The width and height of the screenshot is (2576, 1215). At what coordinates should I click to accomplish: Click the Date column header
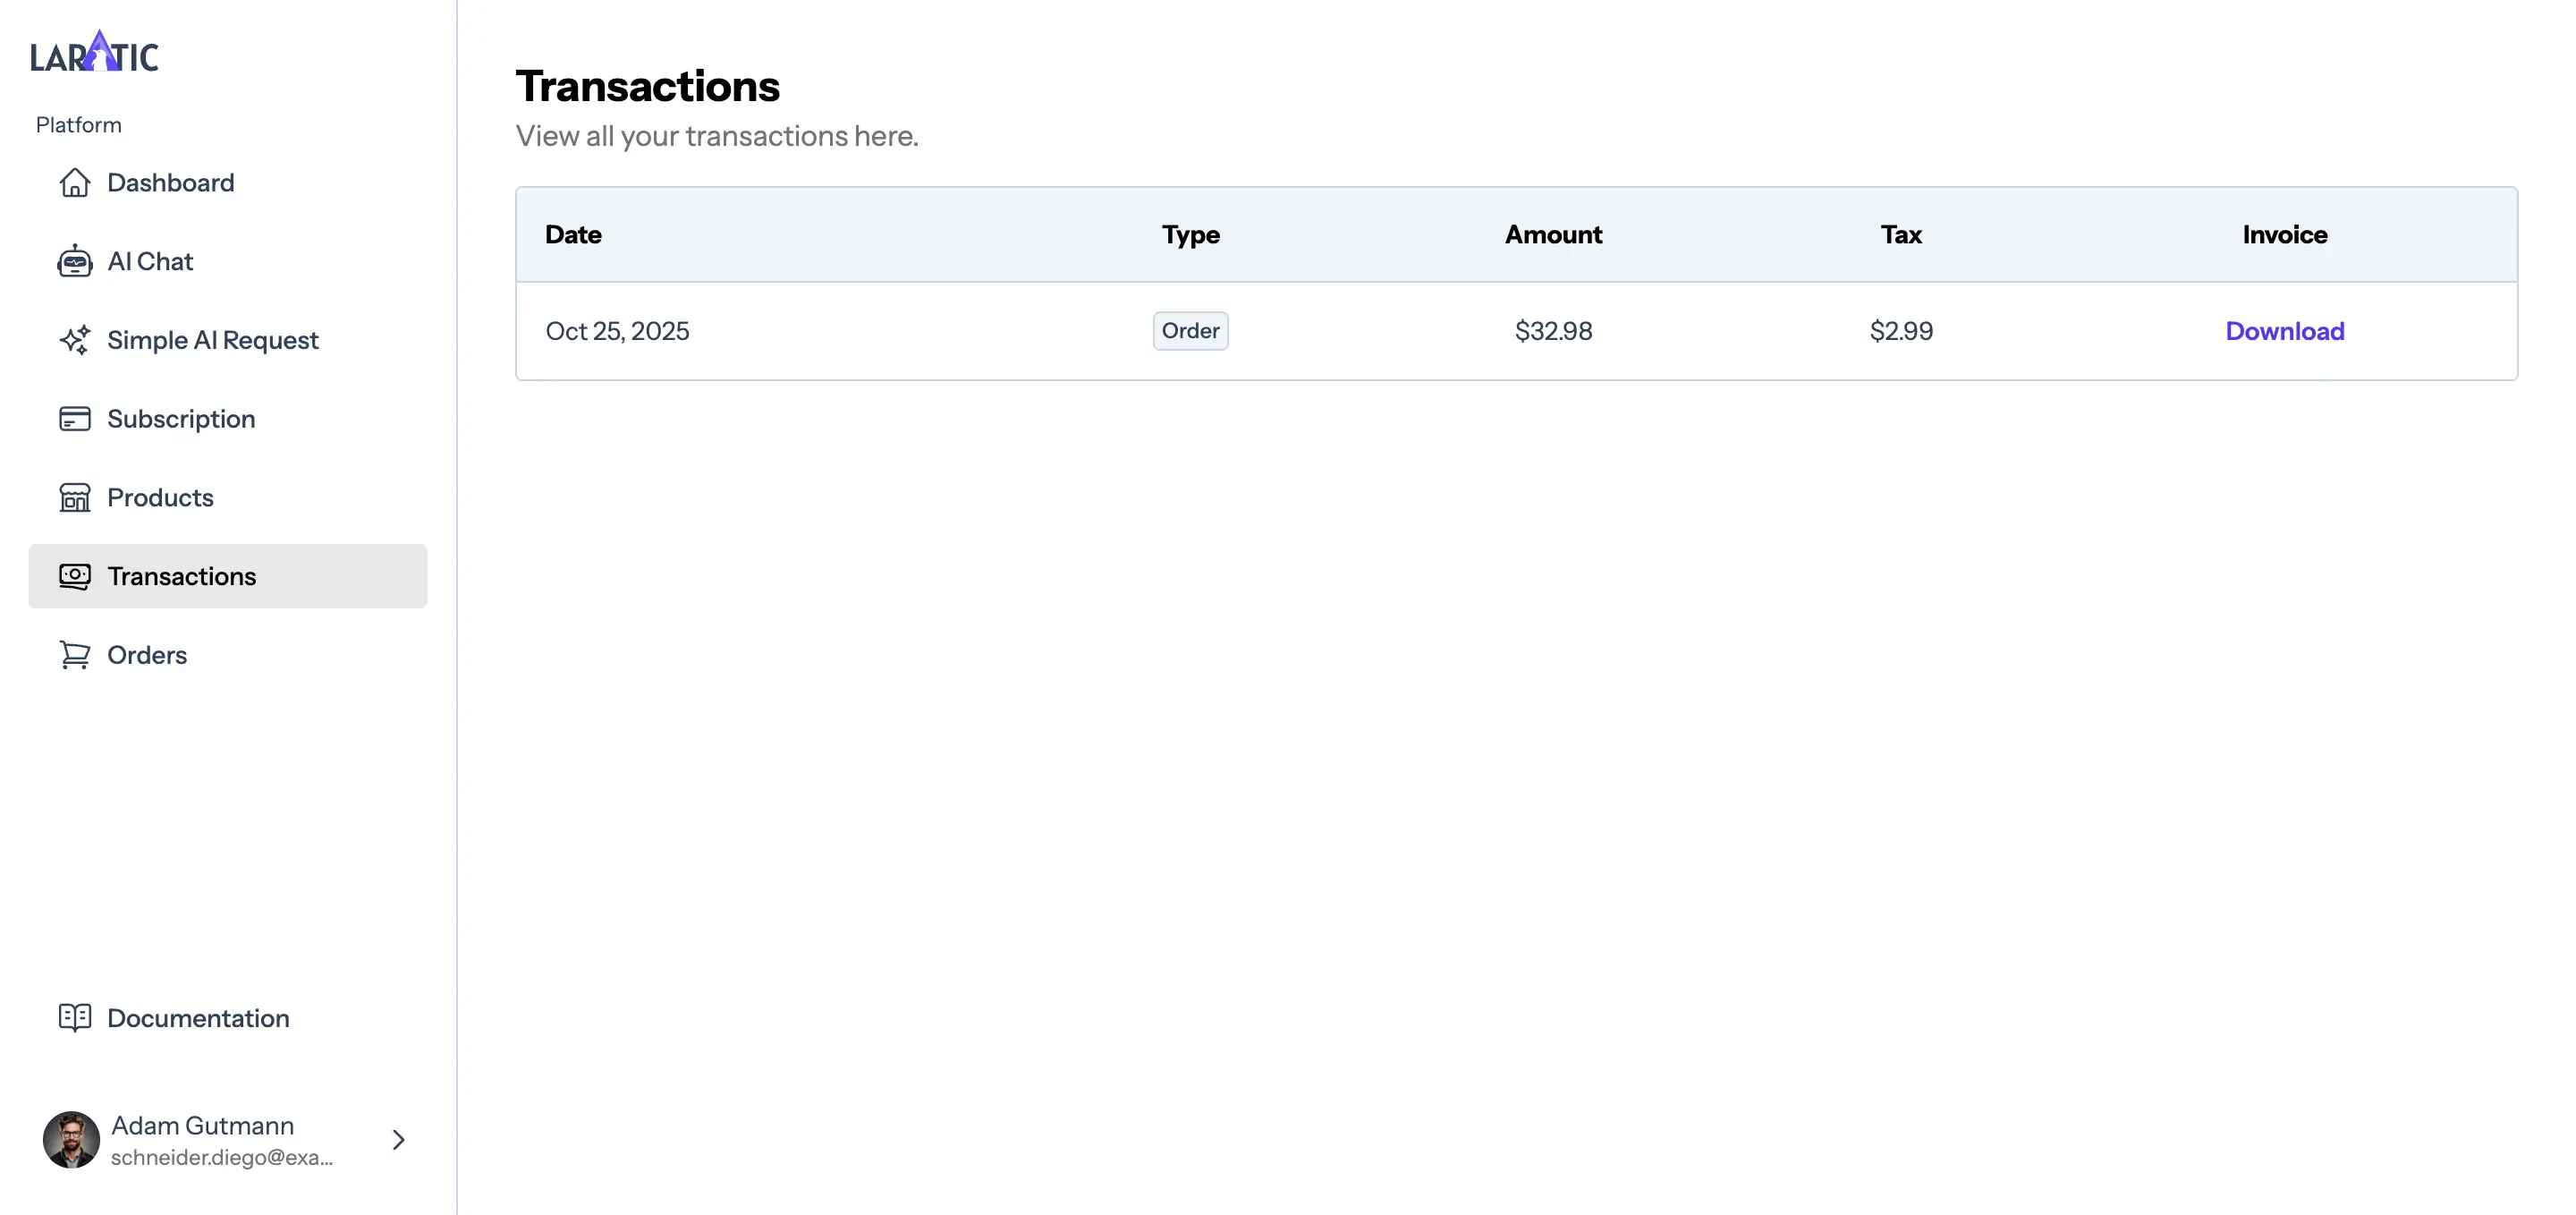pos(574,234)
